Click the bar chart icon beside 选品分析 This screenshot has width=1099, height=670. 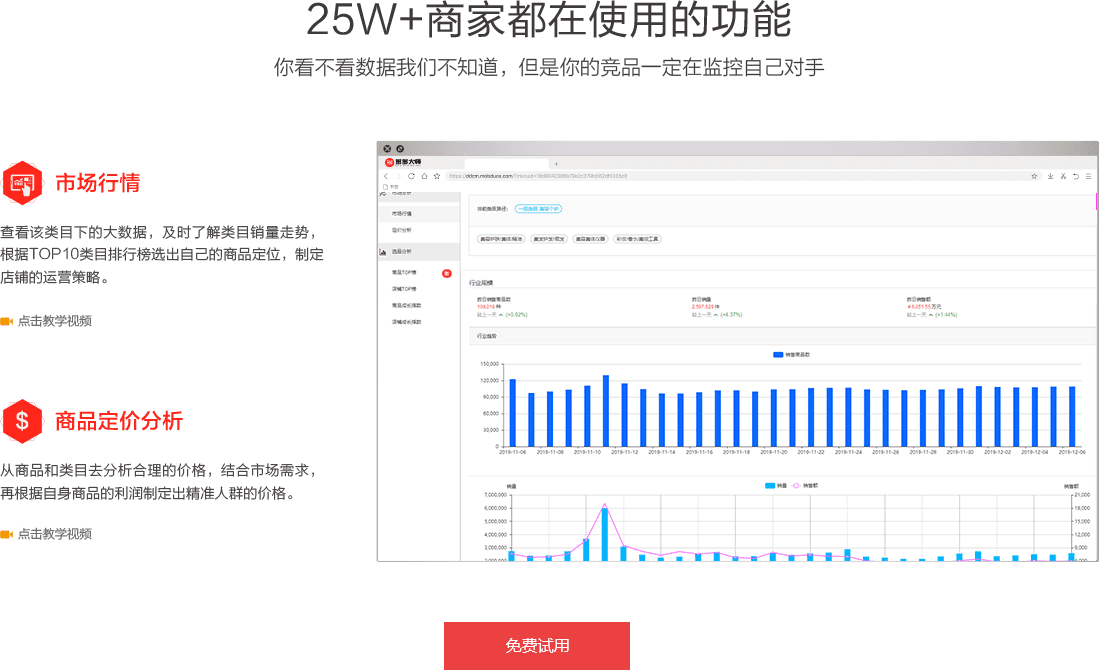coord(384,252)
